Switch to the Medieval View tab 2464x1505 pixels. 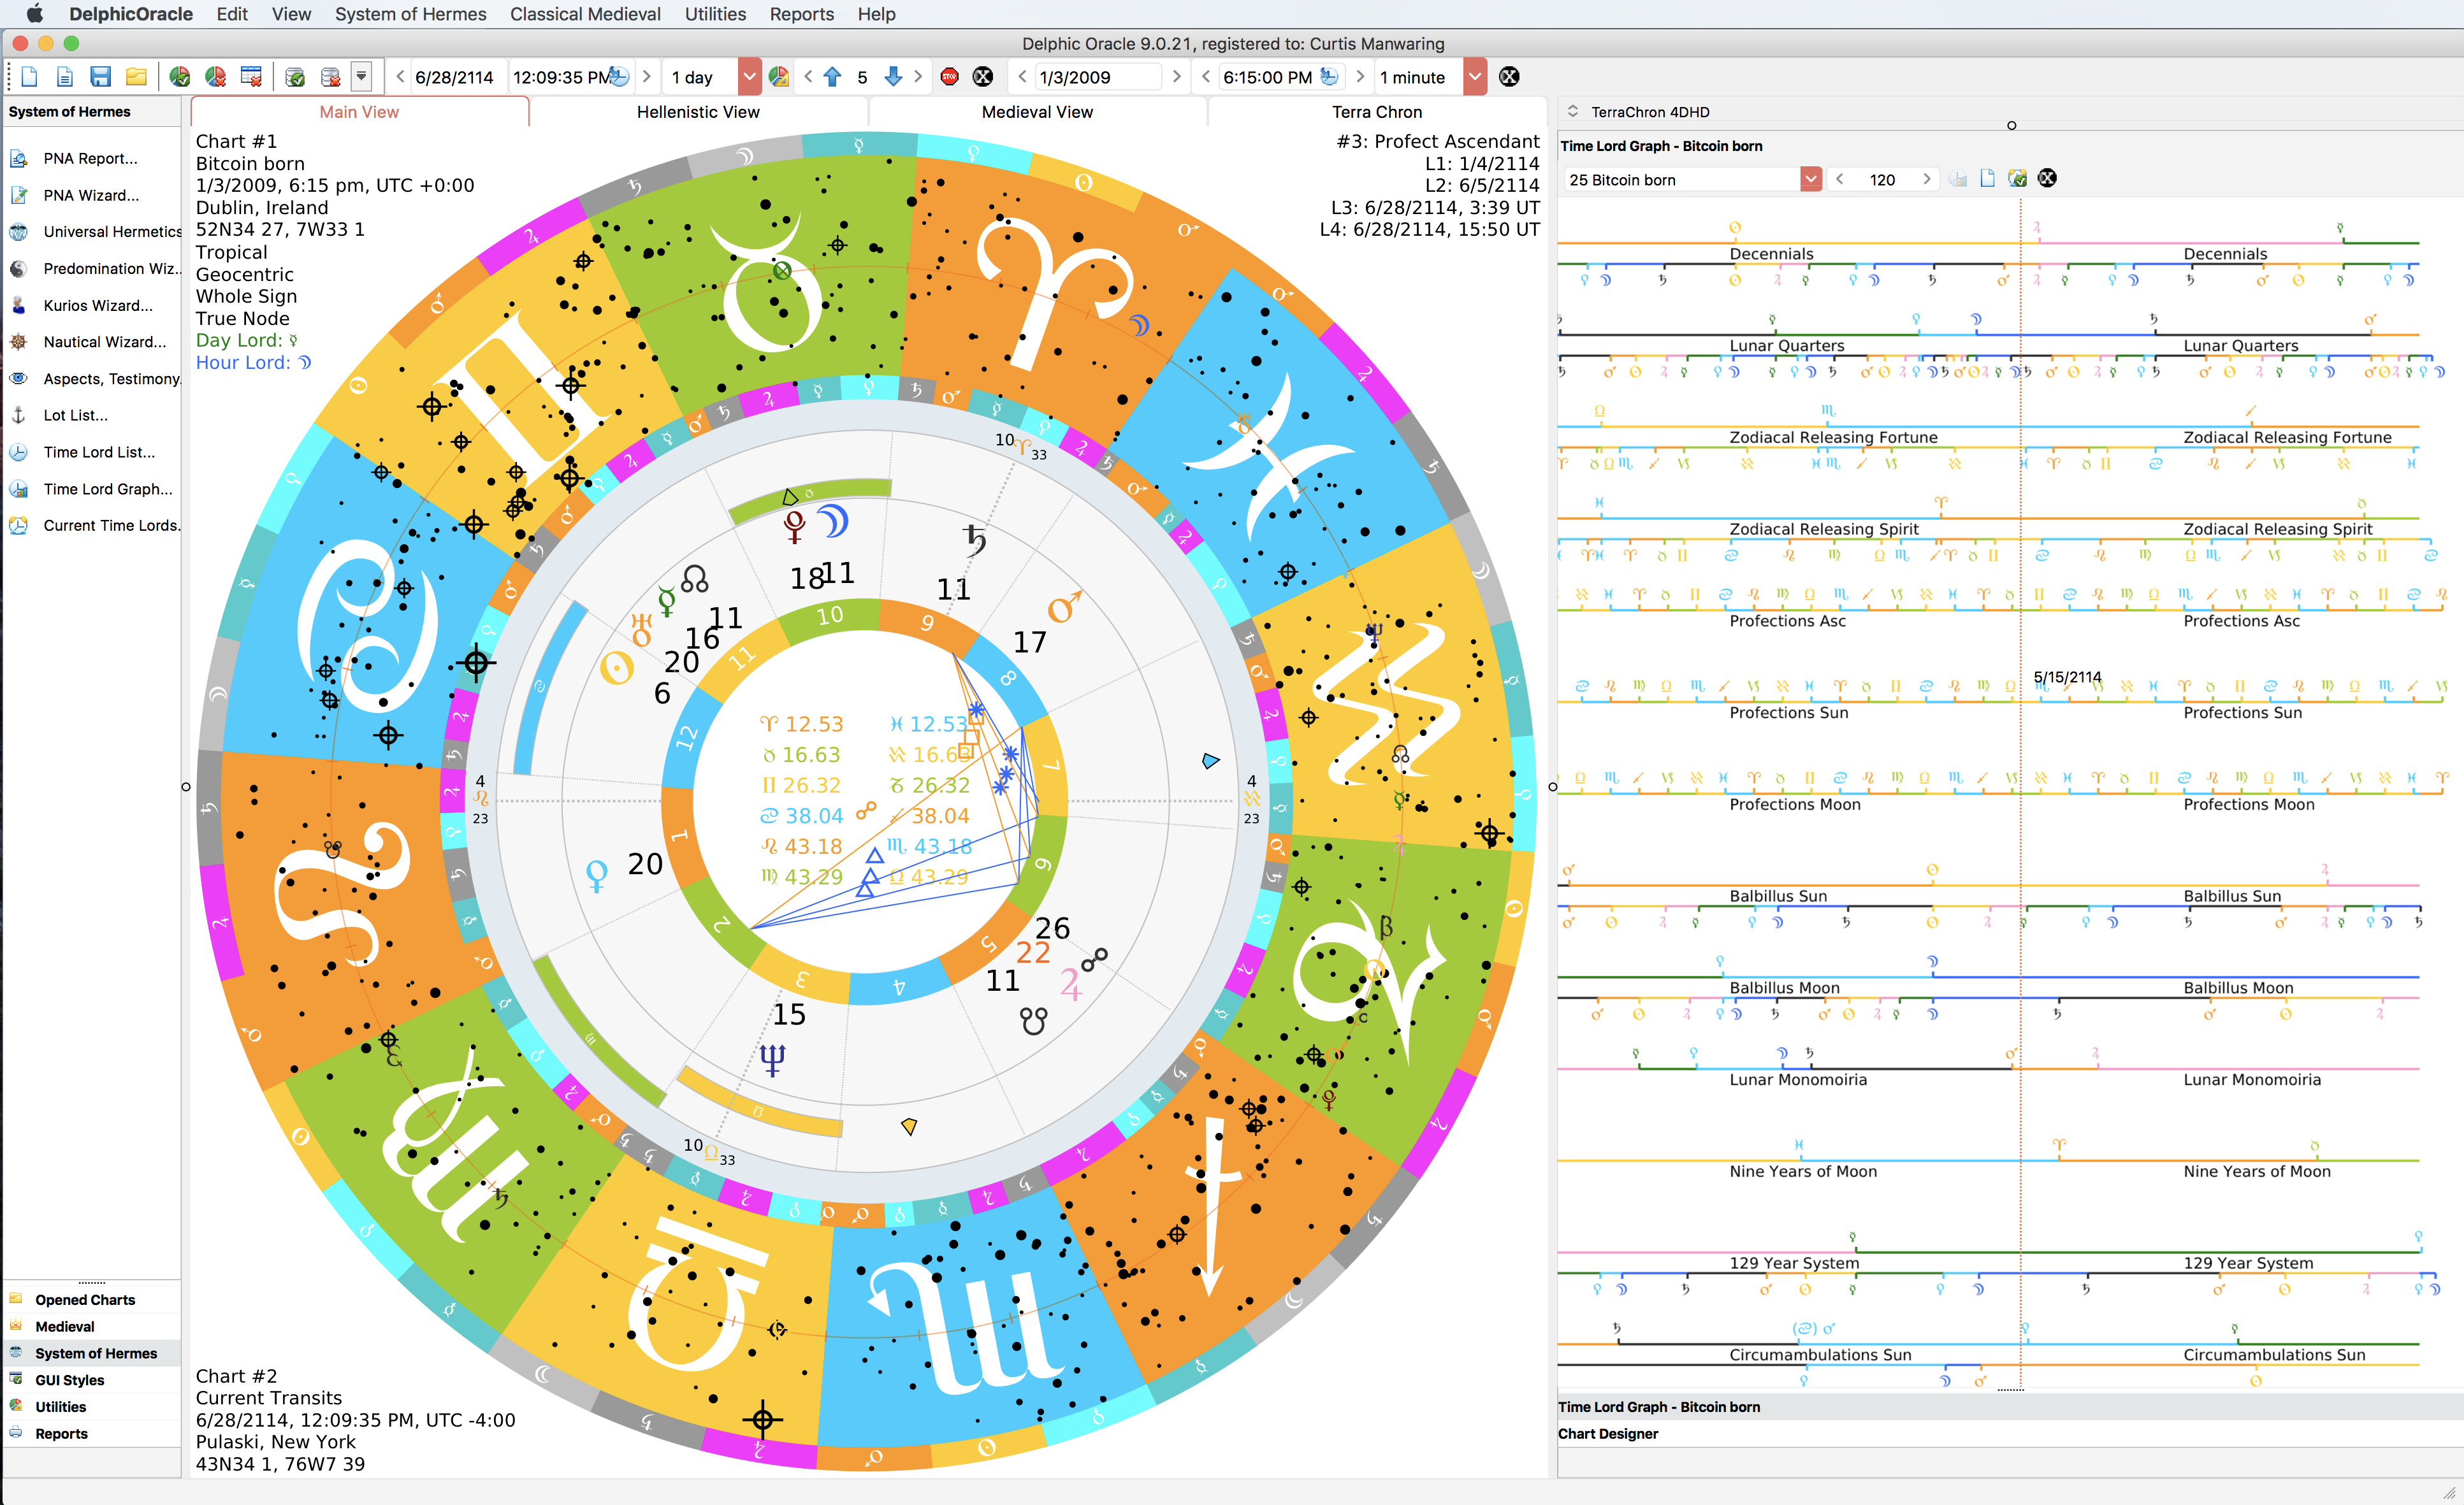pyautogui.click(x=1037, y=112)
